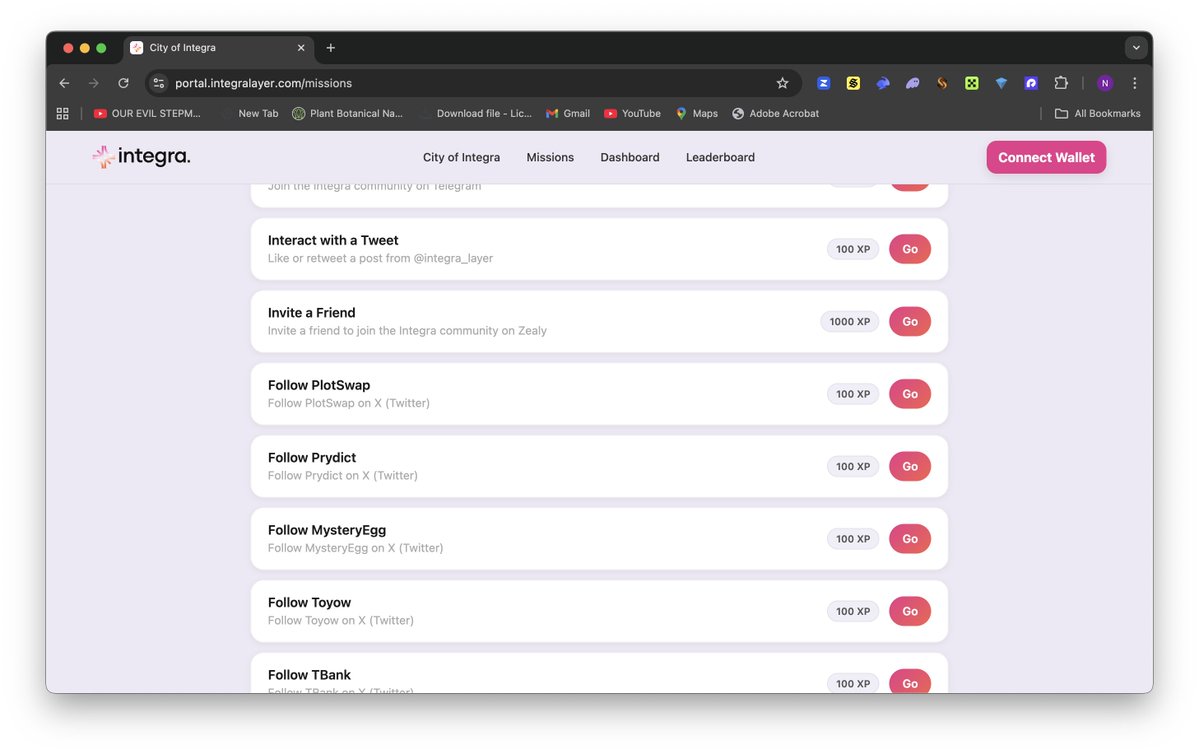Open the Plant Botanical Na... bookmark
The height and width of the screenshot is (754, 1199).
347,113
